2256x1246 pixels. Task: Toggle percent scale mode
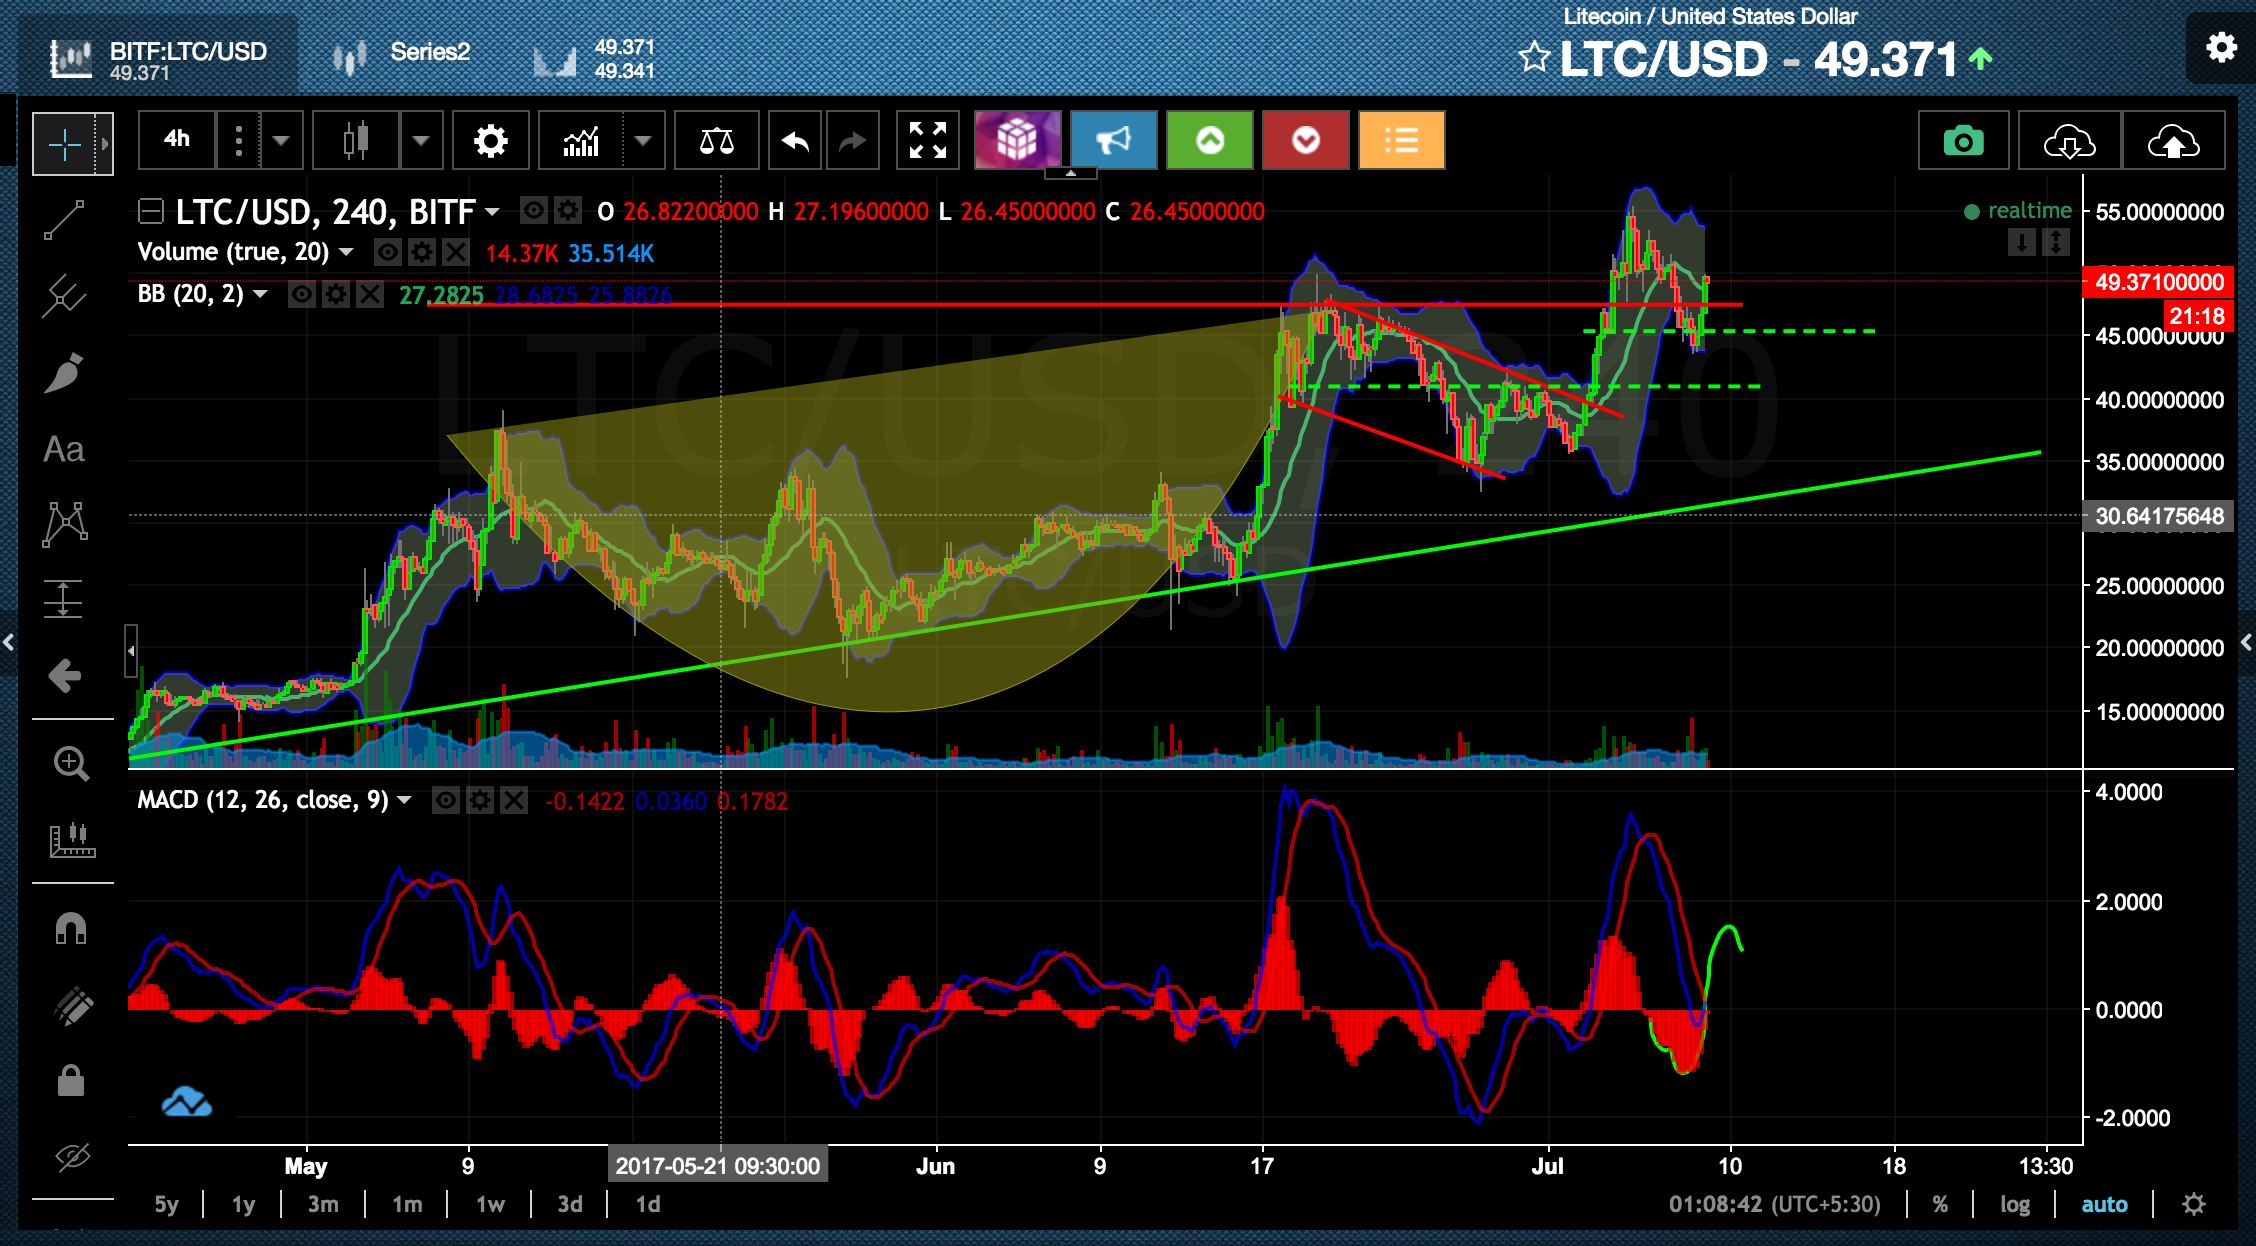(1940, 1204)
